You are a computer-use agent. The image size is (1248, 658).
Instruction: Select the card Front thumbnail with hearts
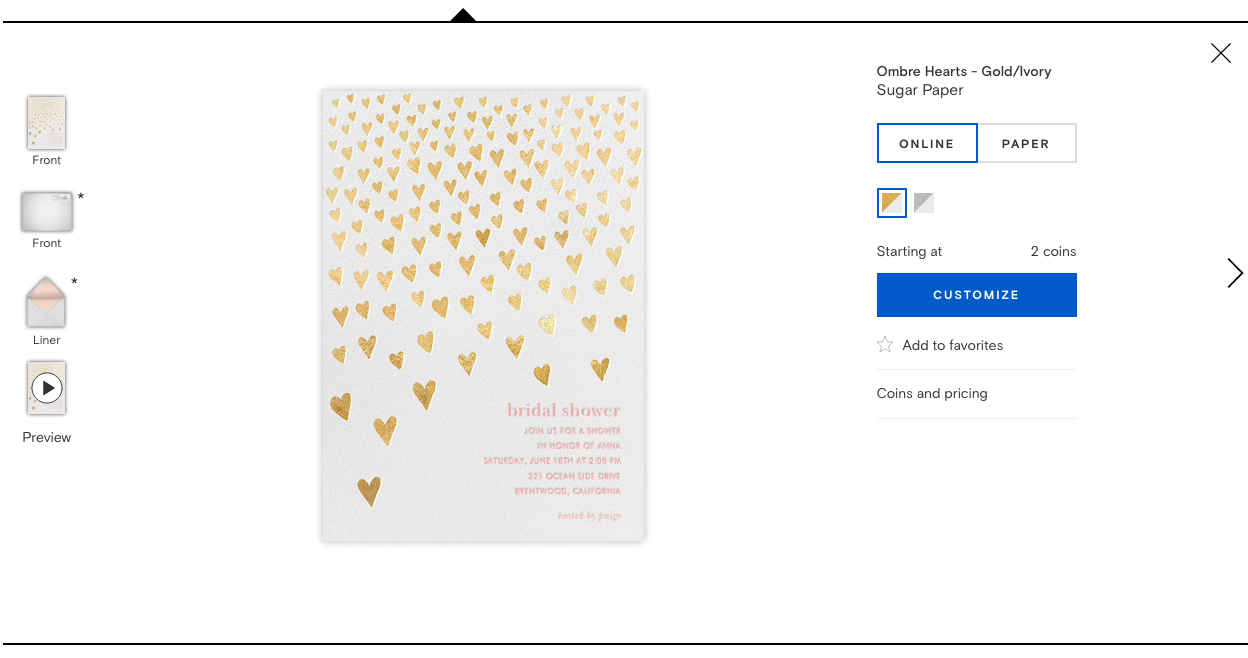pyautogui.click(x=47, y=122)
